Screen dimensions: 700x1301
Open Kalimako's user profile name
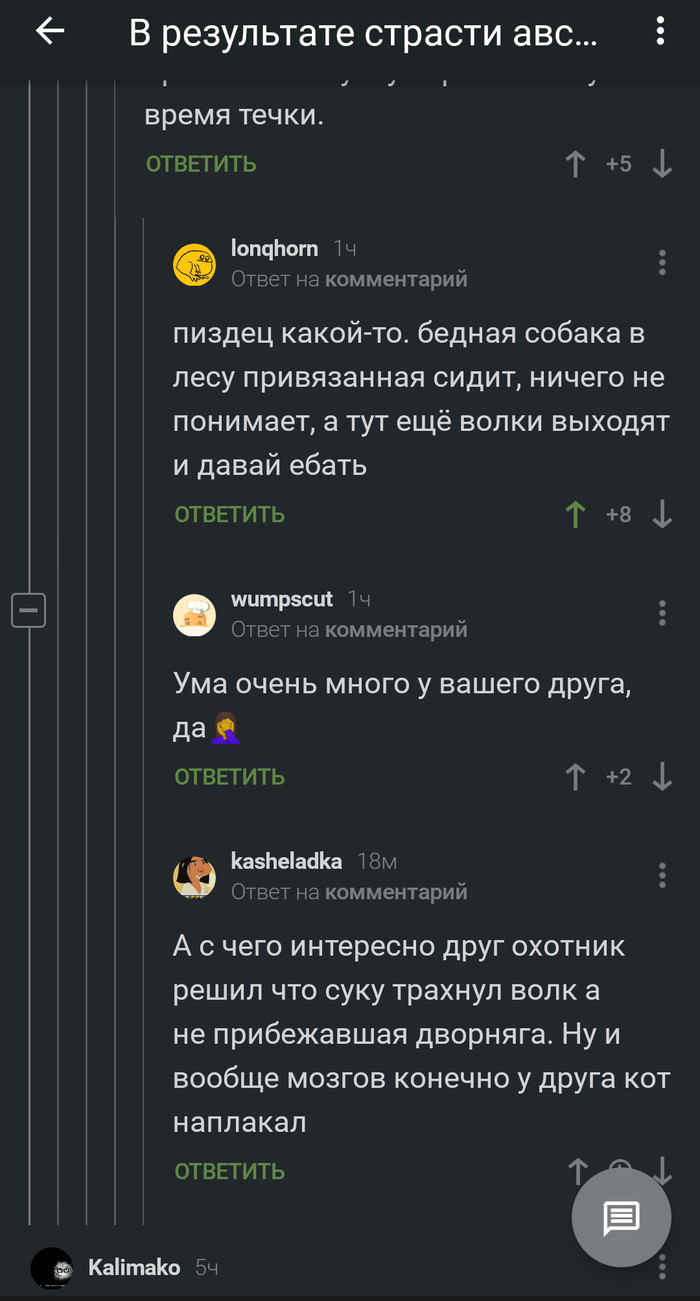(x=134, y=1267)
